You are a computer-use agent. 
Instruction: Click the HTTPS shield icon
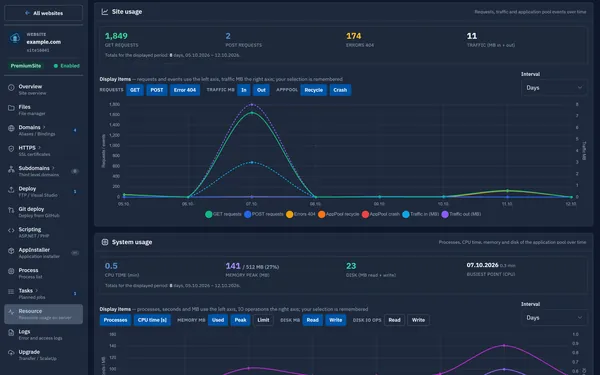point(11,149)
